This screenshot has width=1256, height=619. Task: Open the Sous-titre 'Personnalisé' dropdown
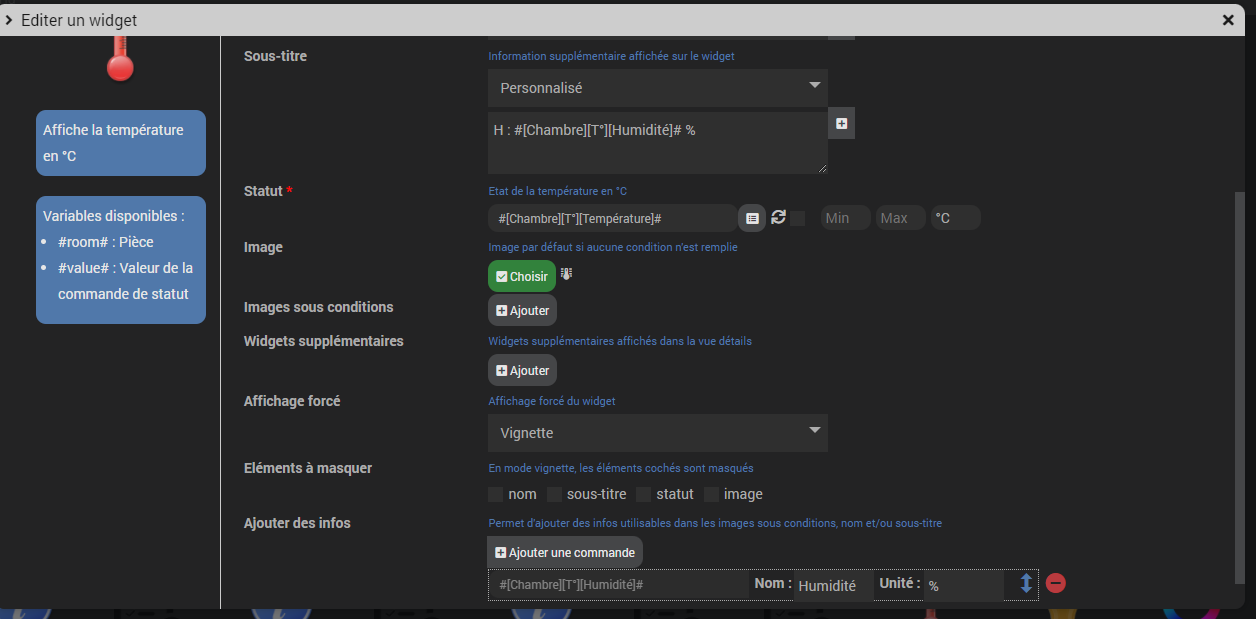coord(657,88)
